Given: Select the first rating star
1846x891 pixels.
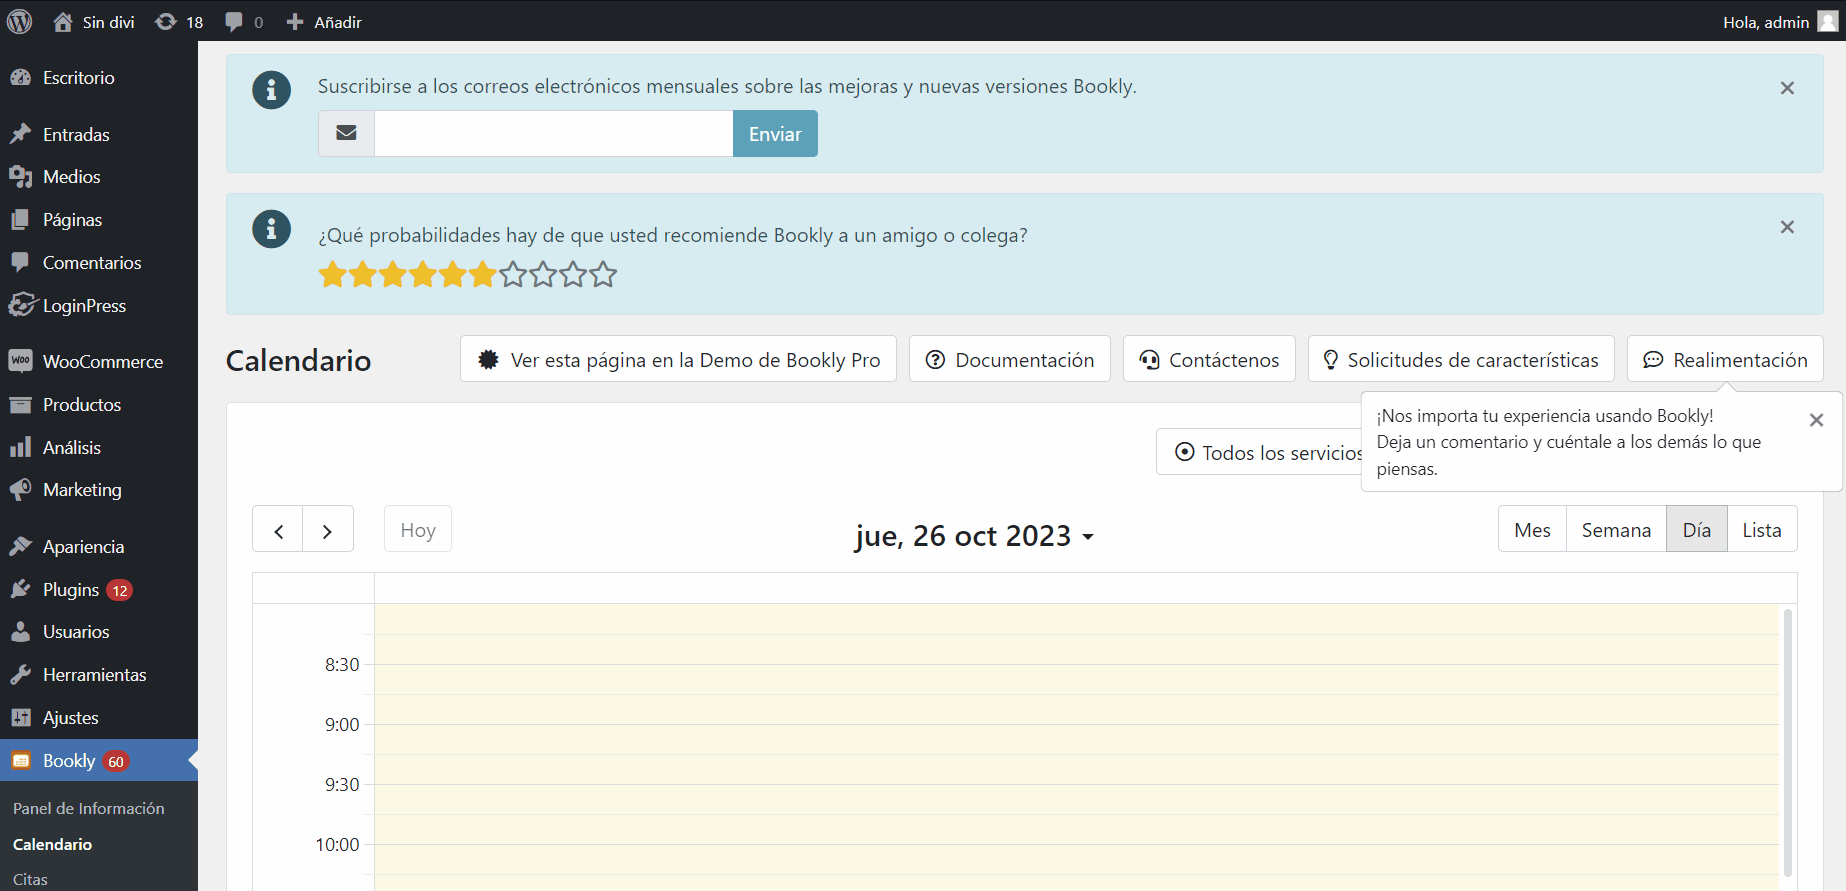Looking at the screenshot, I should pyautogui.click(x=332, y=274).
